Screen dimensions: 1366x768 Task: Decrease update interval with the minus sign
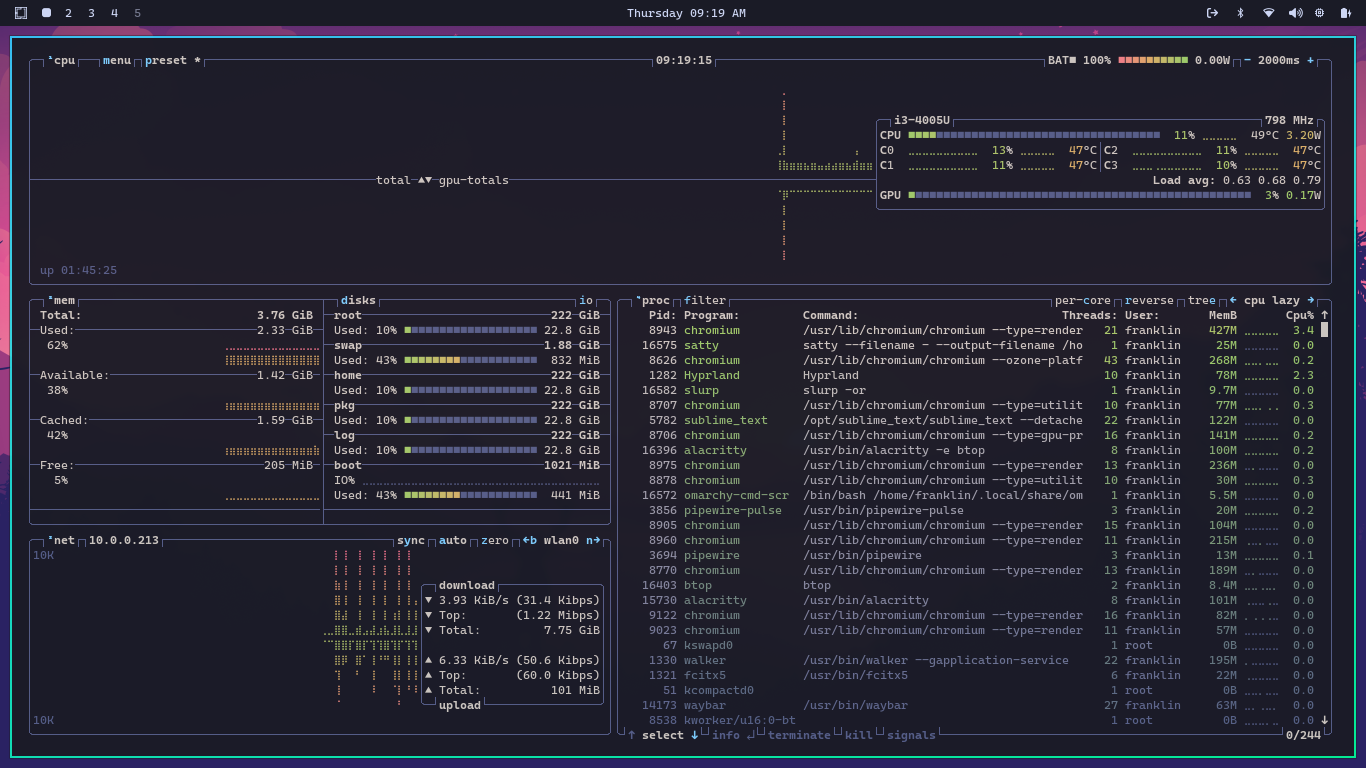pyautogui.click(x=1247, y=60)
